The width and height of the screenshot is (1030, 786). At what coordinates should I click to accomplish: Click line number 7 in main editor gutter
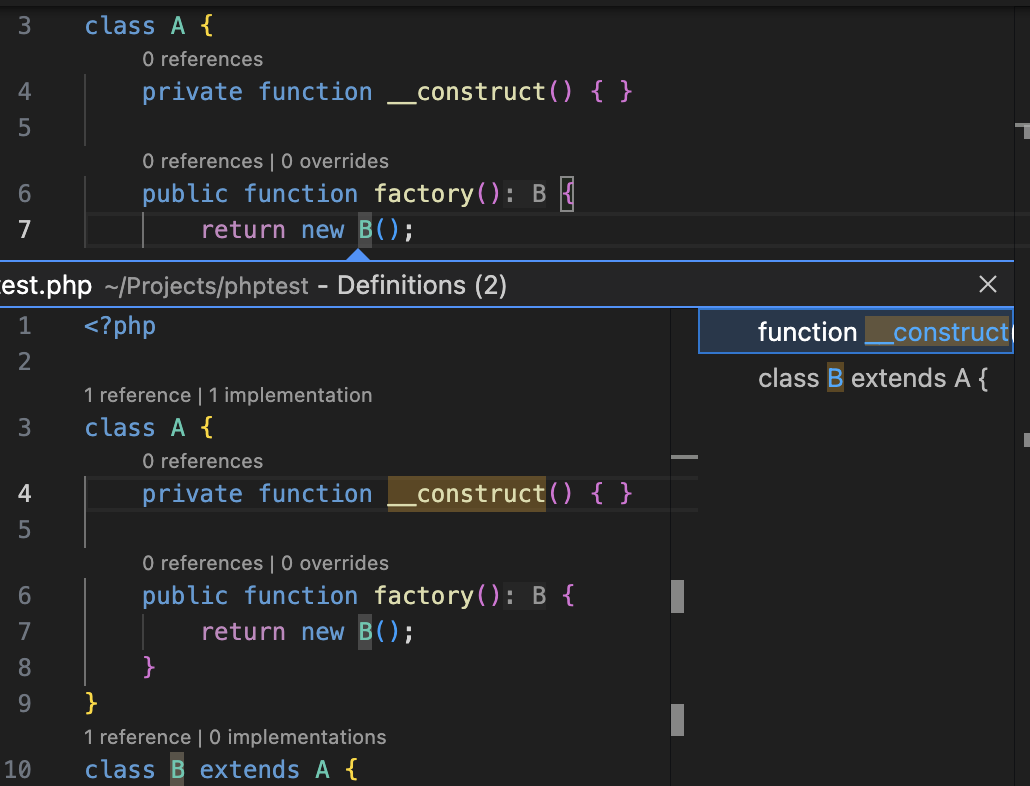[x=25, y=230]
